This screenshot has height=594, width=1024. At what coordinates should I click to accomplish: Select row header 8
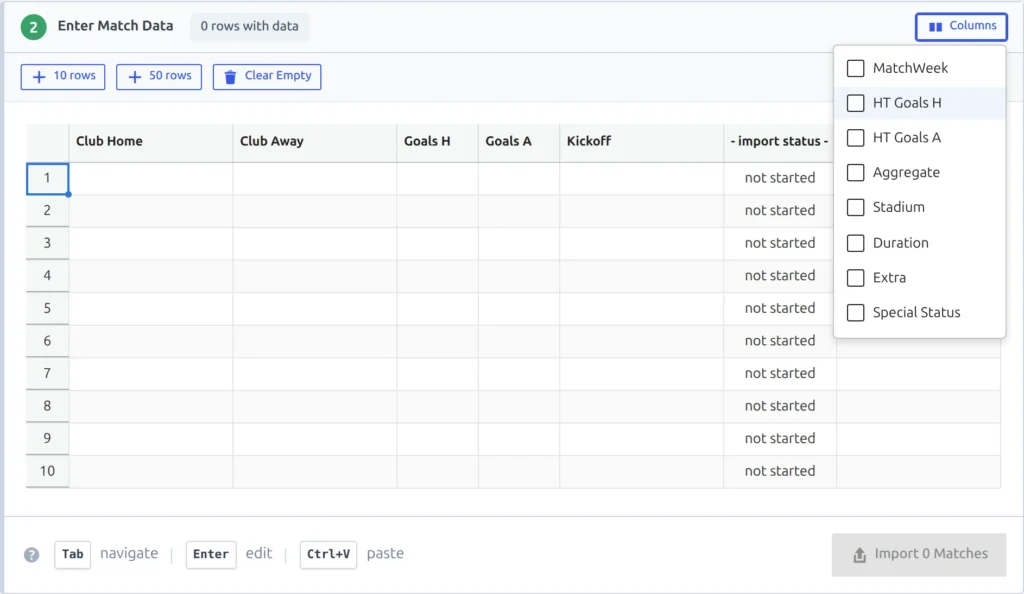point(47,407)
